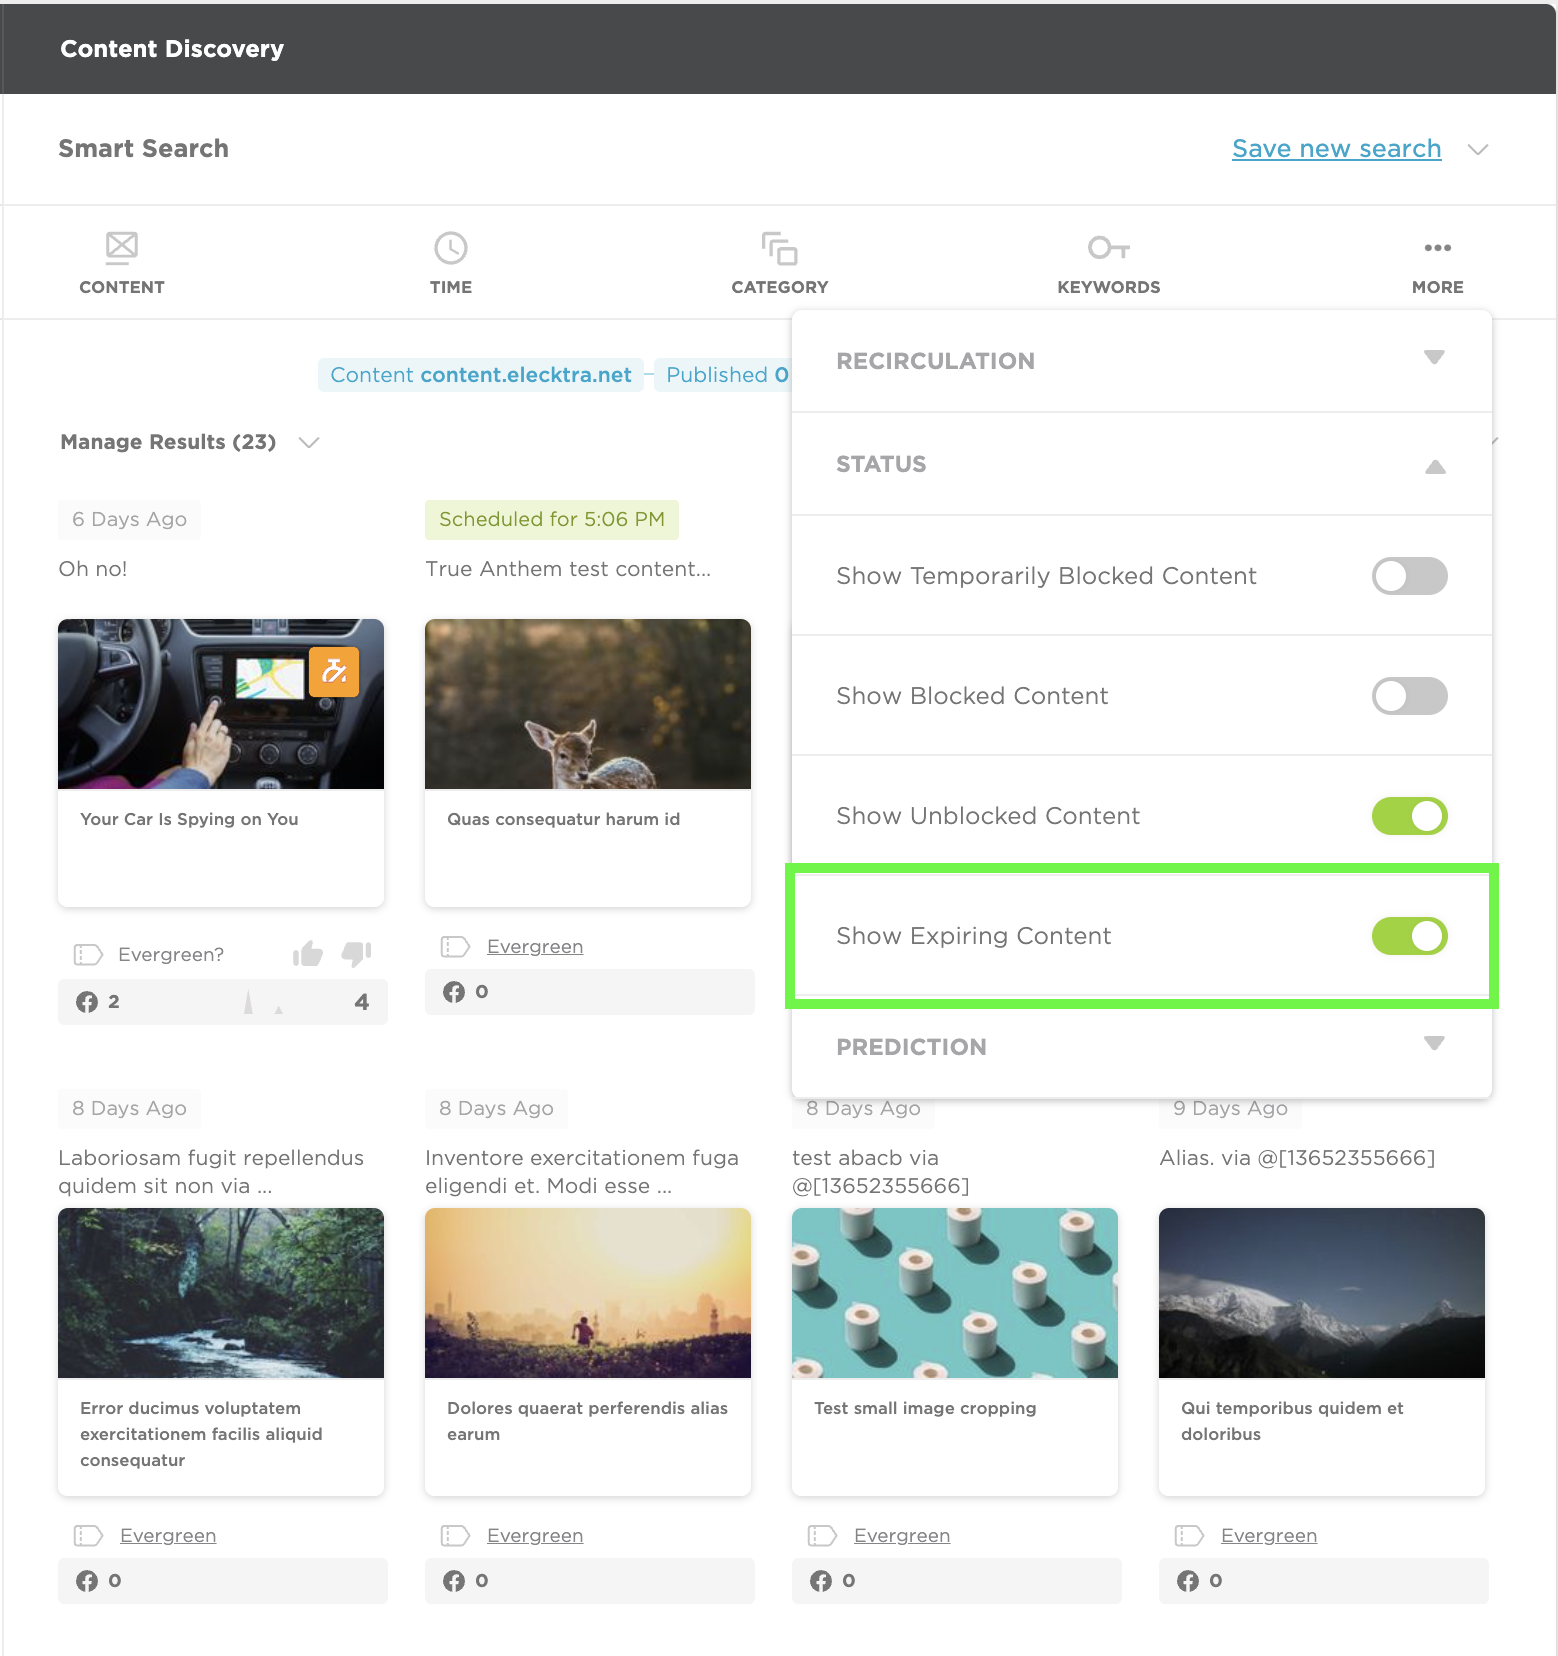Toggle Show Temporarily Blocked Content
Image resolution: width=1558 pixels, height=1656 pixels.
[1409, 576]
